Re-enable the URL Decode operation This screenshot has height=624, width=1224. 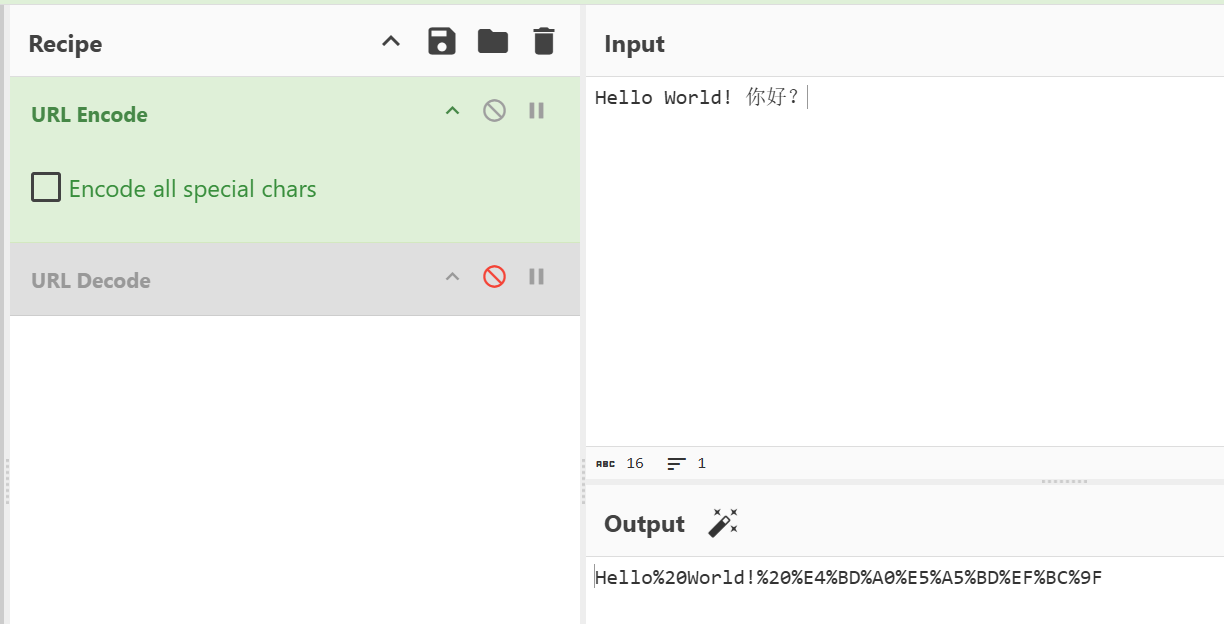(x=494, y=277)
